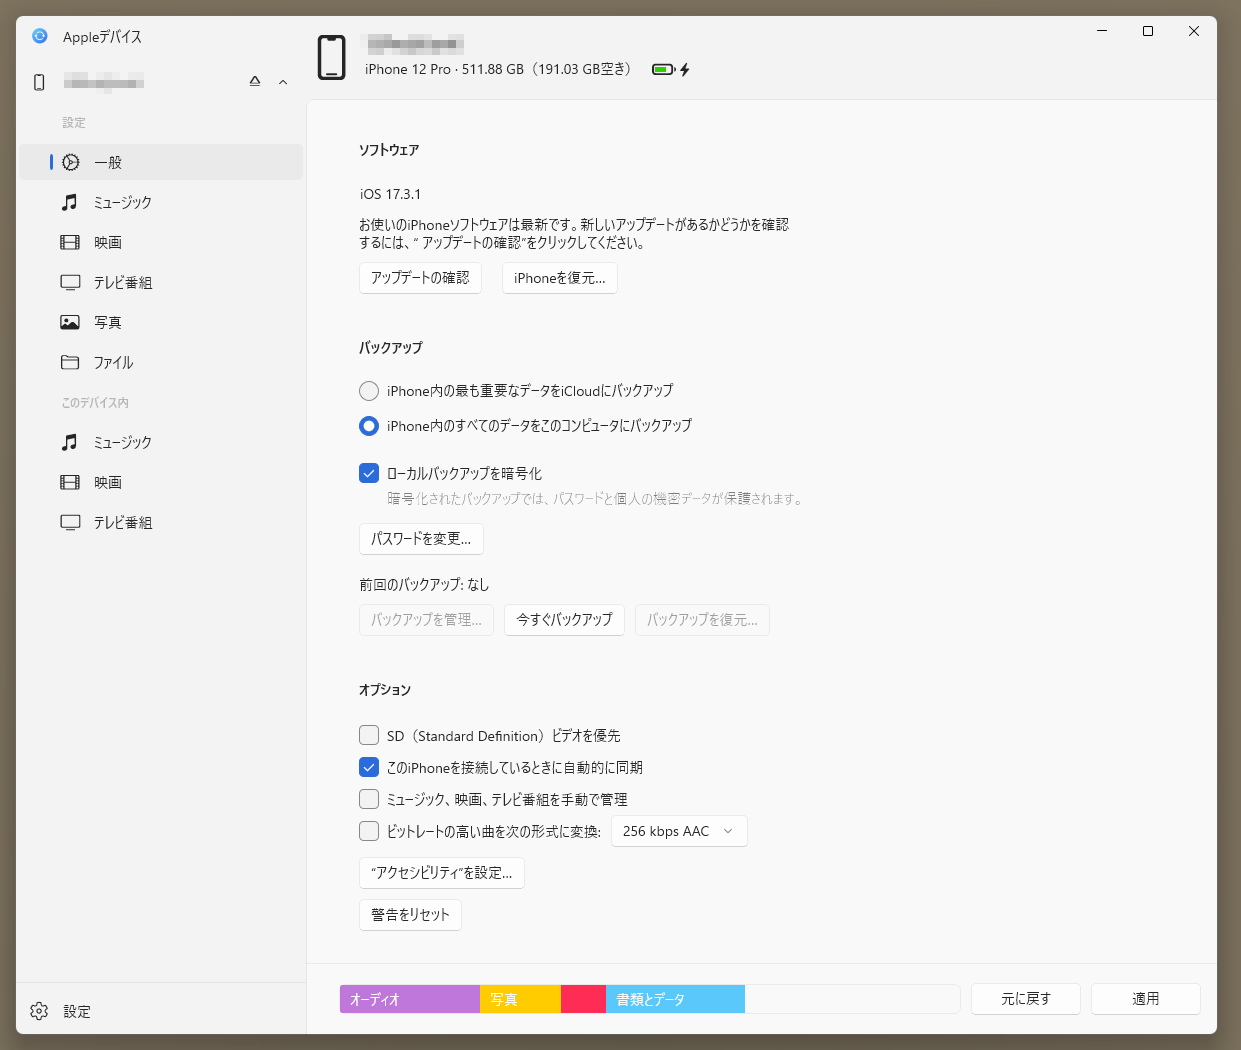Click バックアップを管理... button

coord(426,620)
